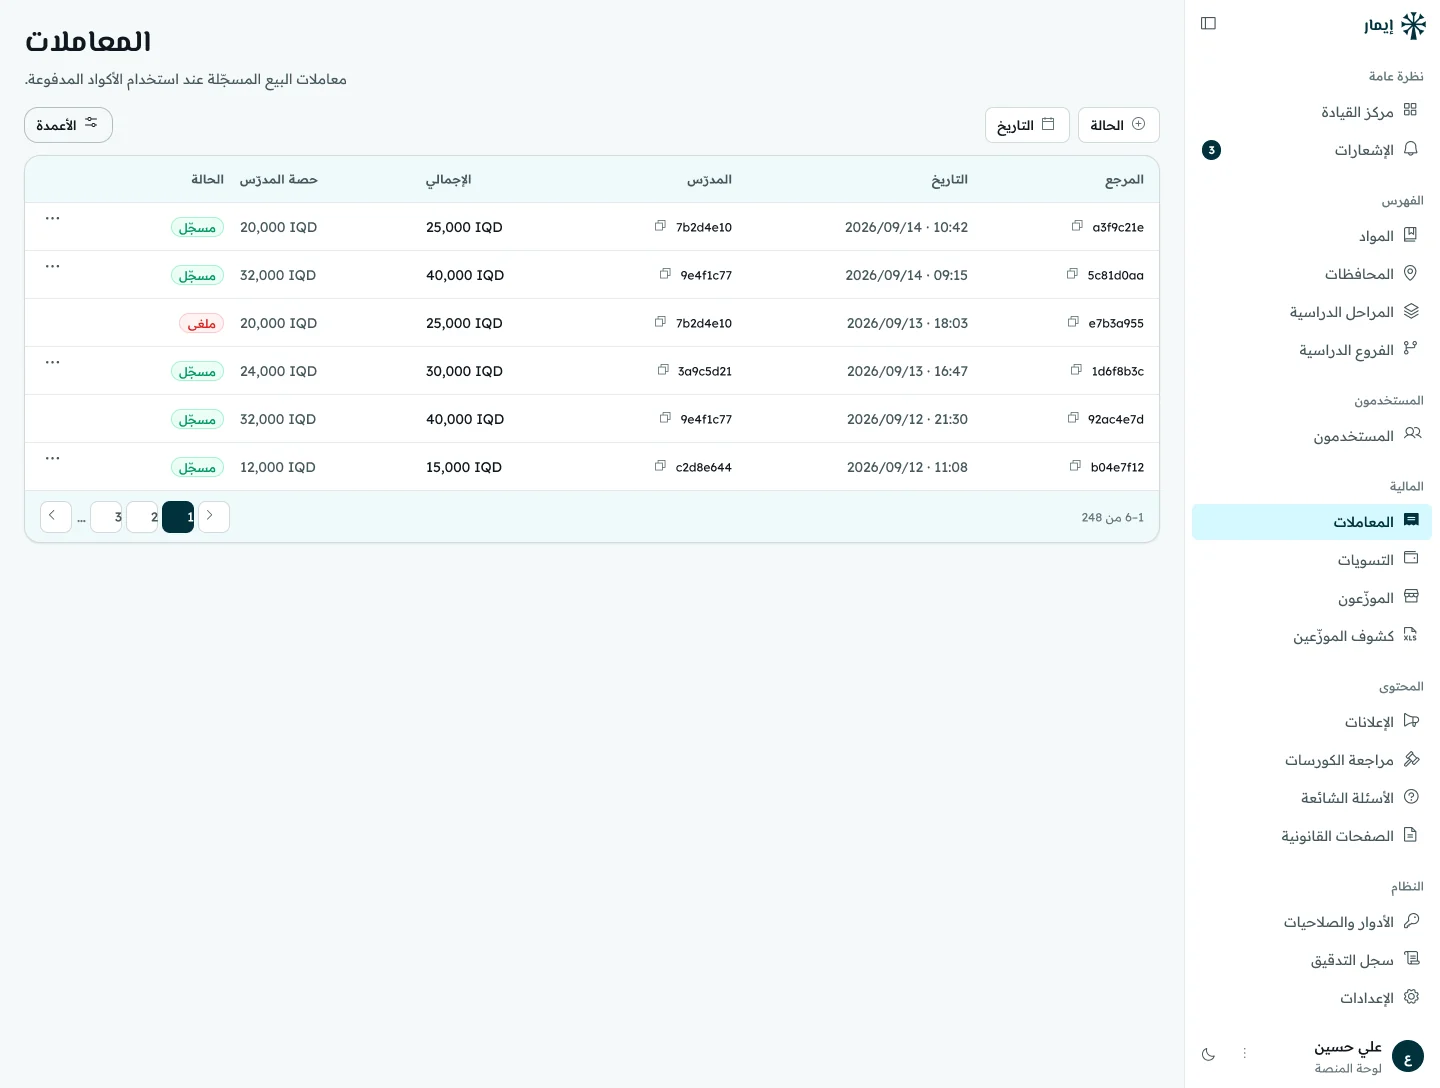The width and height of the screenshot is (1440, 1088).
Task: Open مراجعة الكورسات in the sidebar
Action: [x=1312, y=760]
